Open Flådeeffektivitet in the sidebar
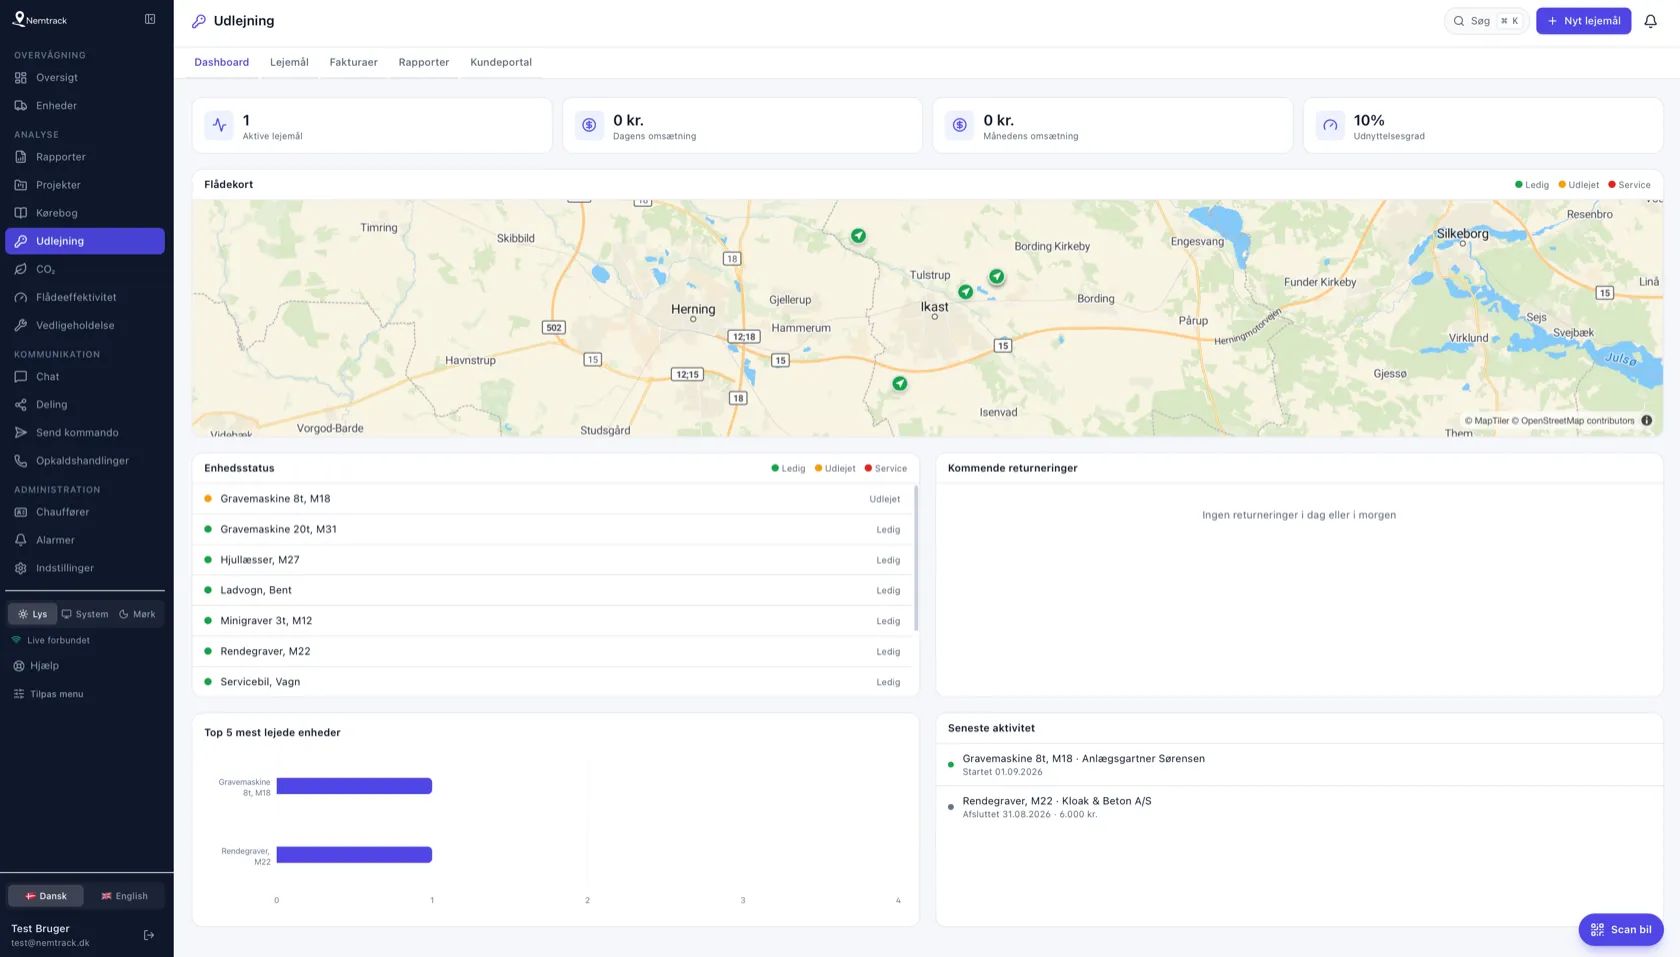Viewport: 1680px width, 957px height. point(85,297)
